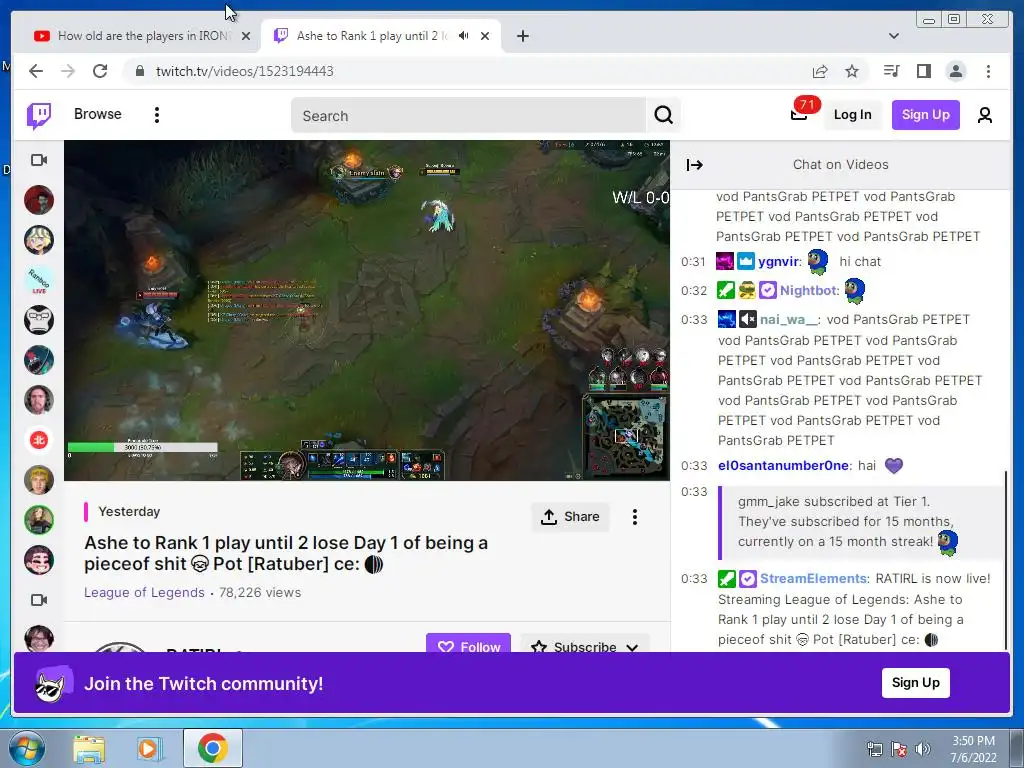The image size is (1024, 768).
Task: Go back in Chrome
Action: tap(36, 71)
